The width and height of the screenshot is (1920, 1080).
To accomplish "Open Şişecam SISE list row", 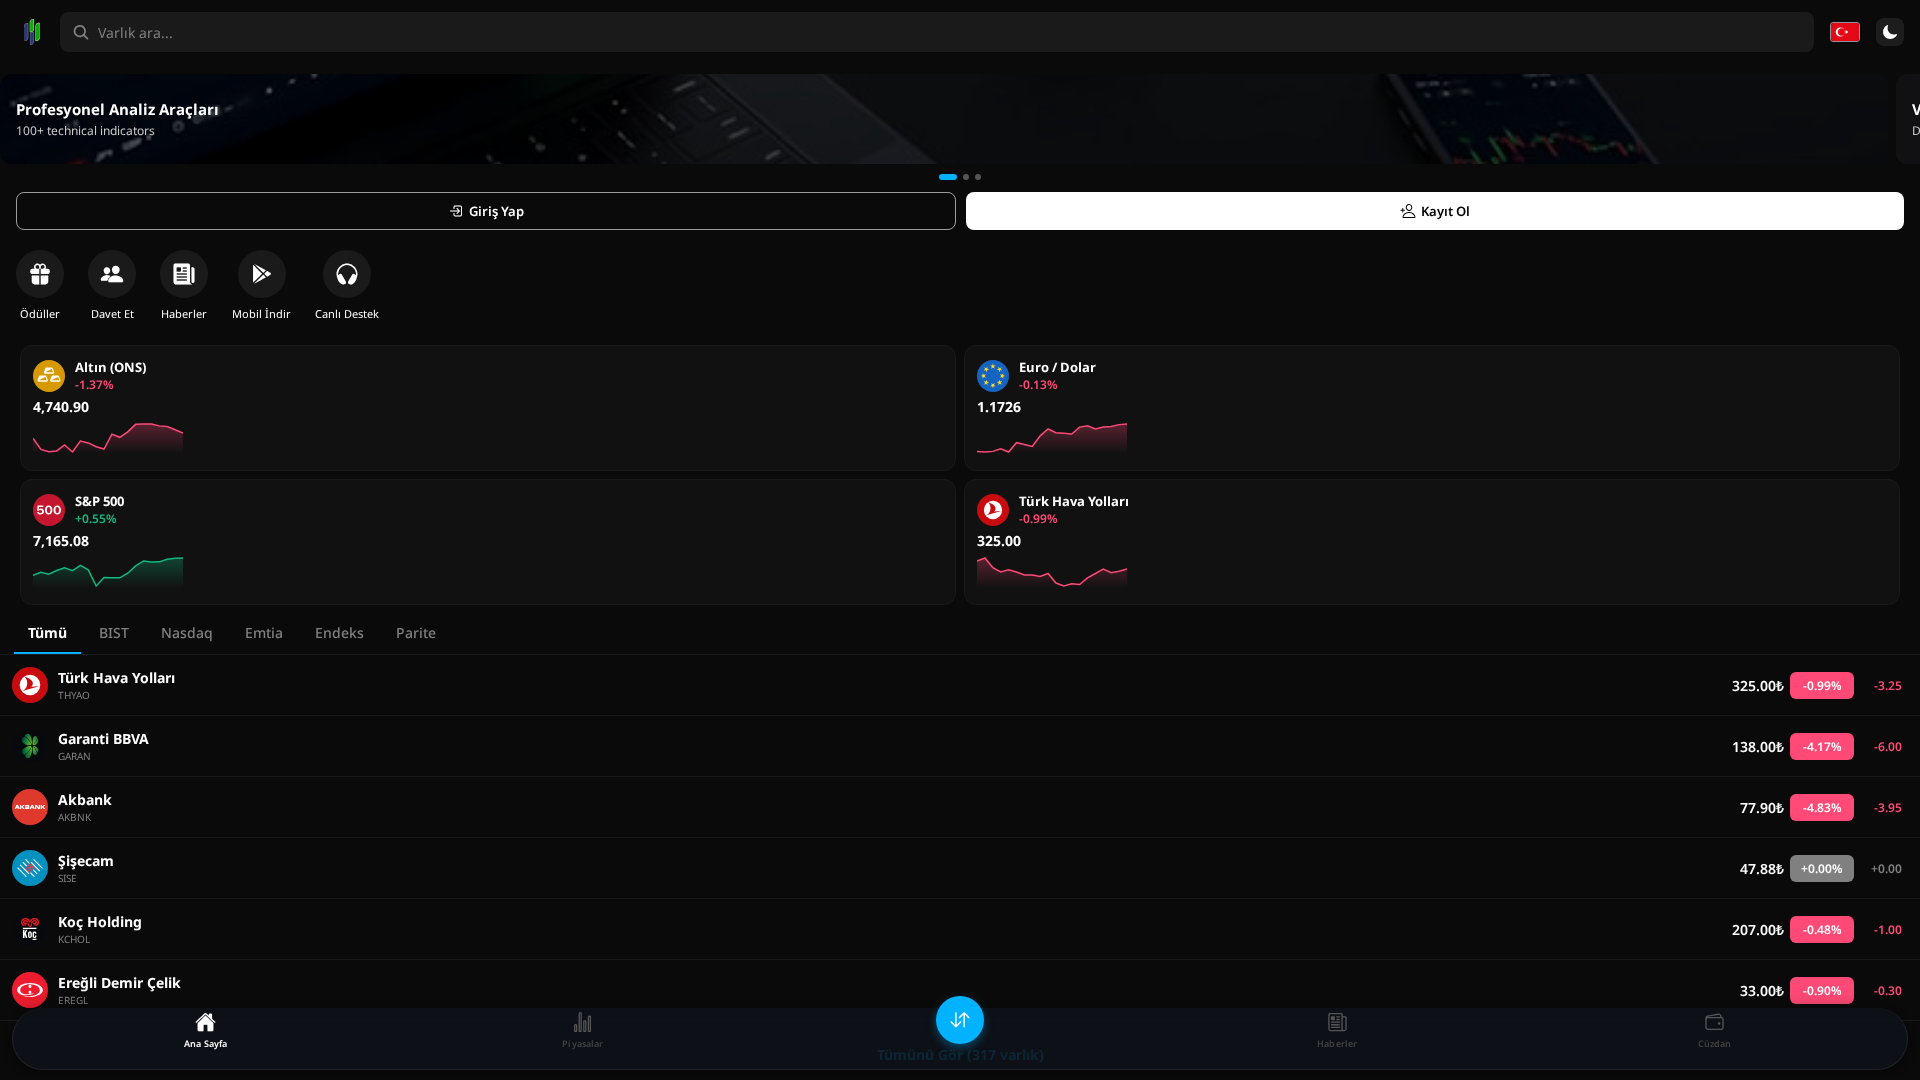I will pos(960,868).
